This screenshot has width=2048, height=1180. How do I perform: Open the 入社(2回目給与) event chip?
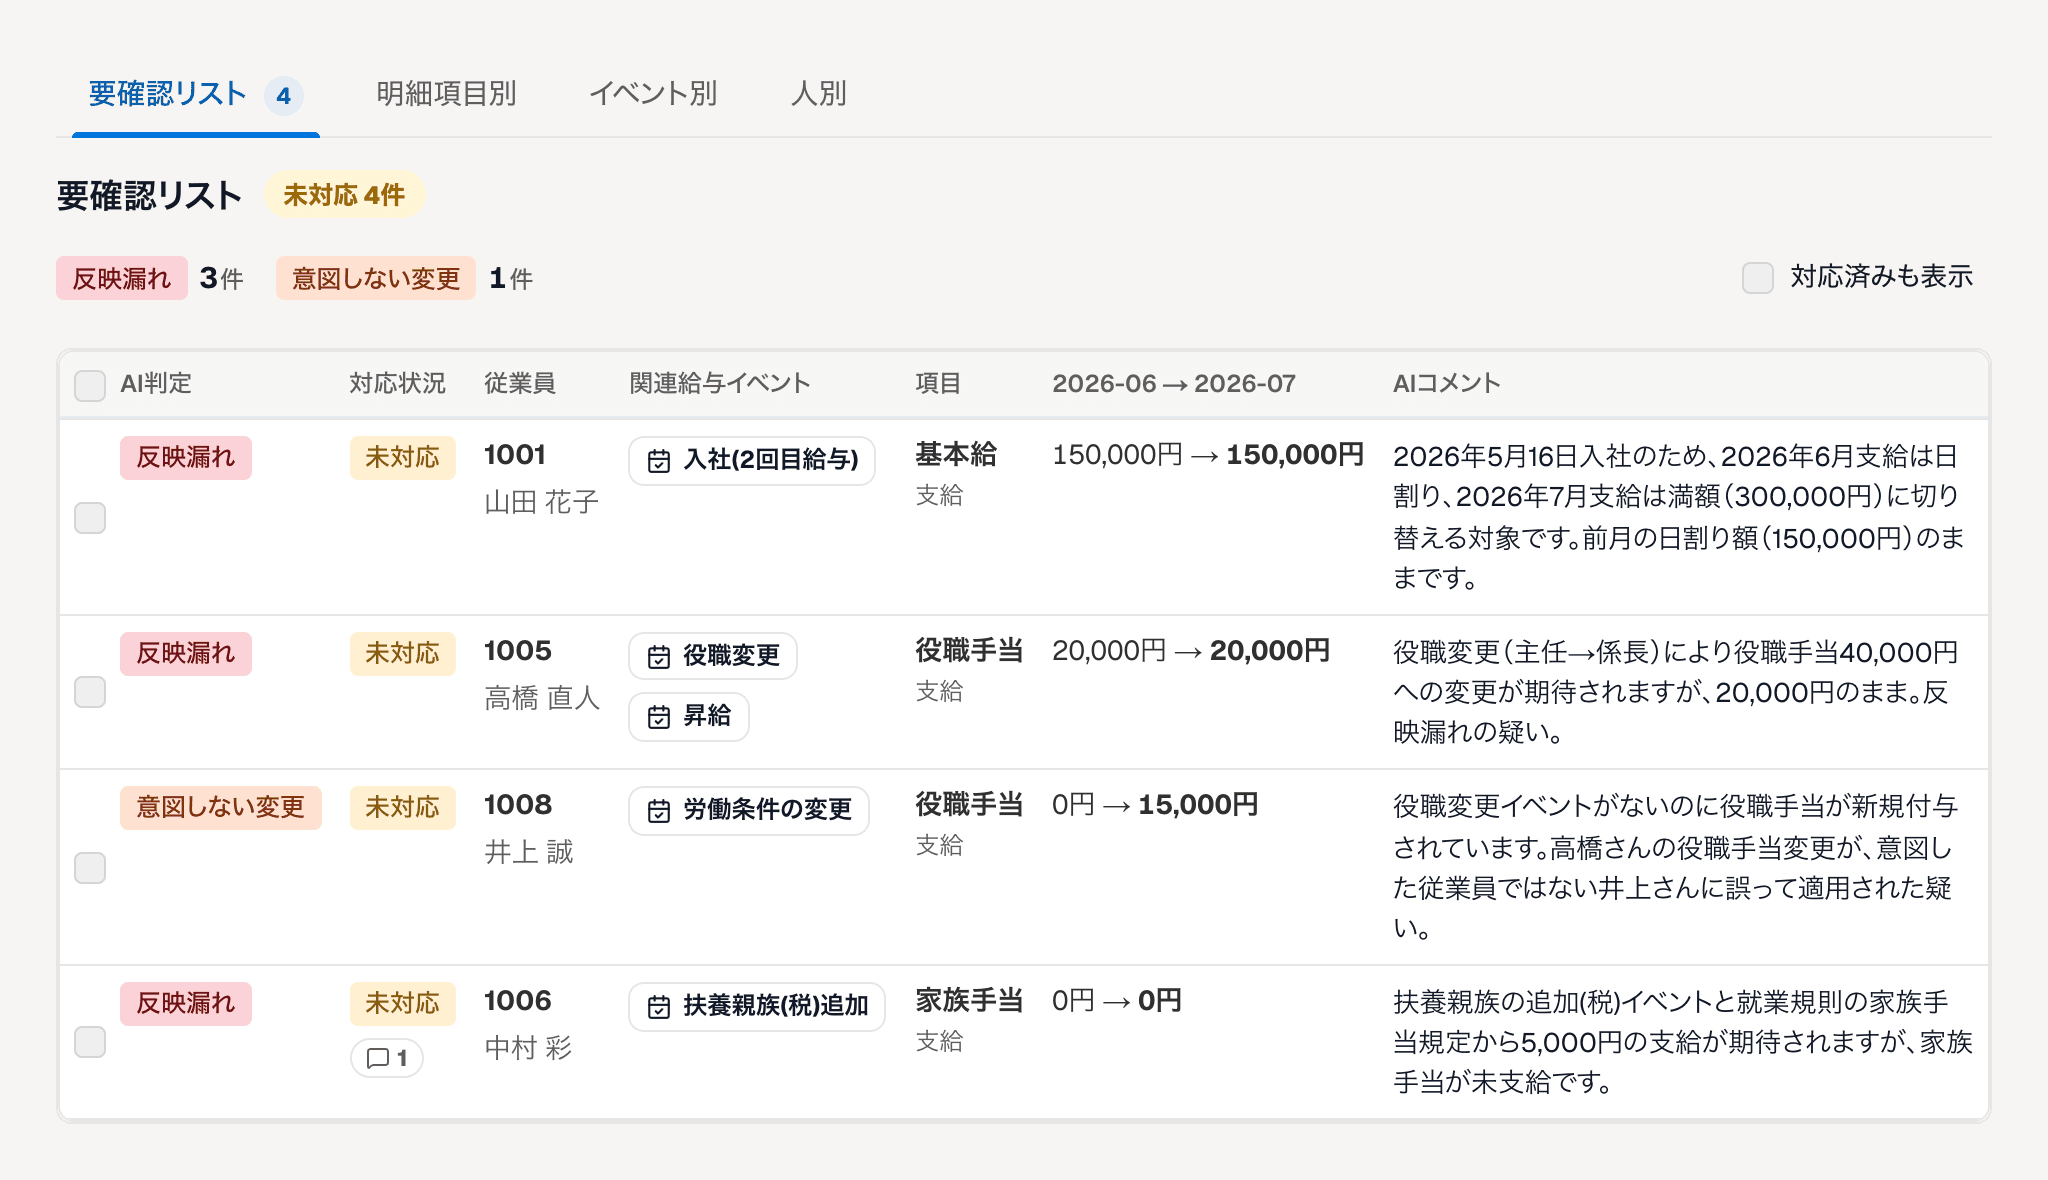point(752,460)
